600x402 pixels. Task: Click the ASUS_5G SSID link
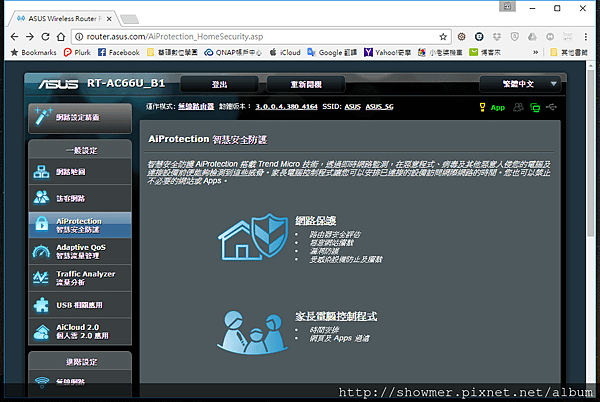click(x=379, y=106)
